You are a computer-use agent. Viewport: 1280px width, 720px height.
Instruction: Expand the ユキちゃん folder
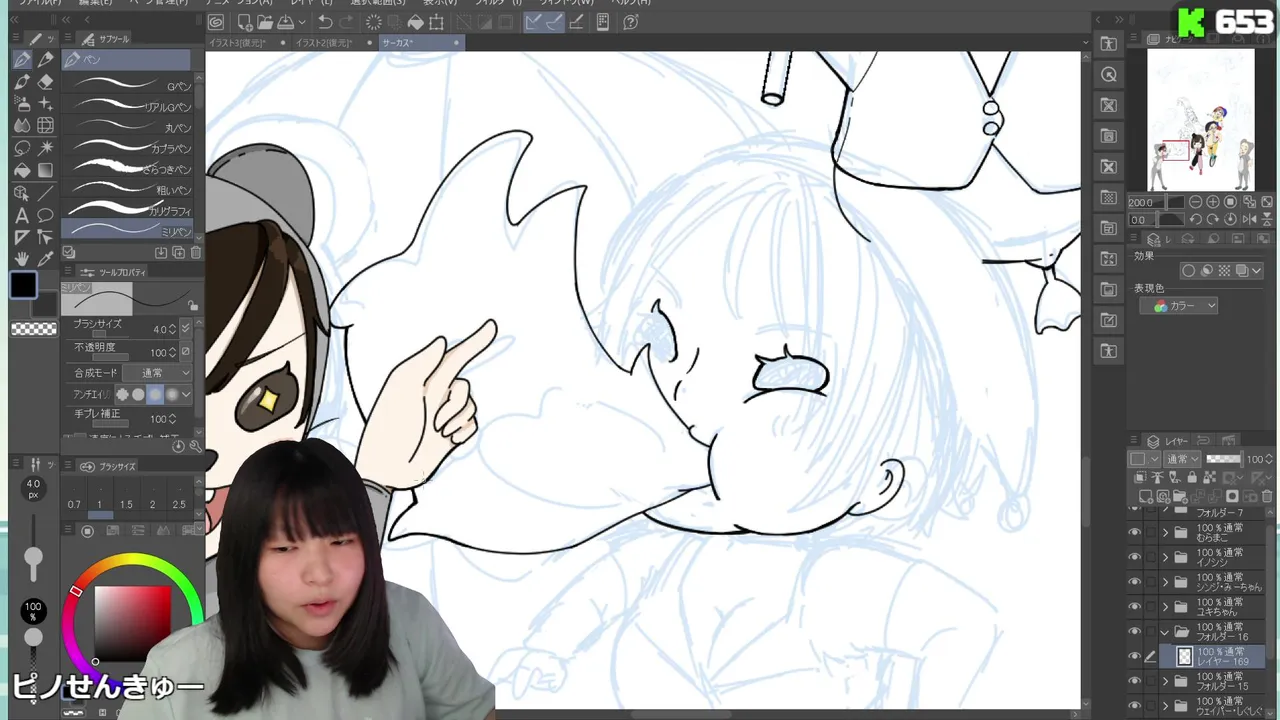click(1165, 606)
